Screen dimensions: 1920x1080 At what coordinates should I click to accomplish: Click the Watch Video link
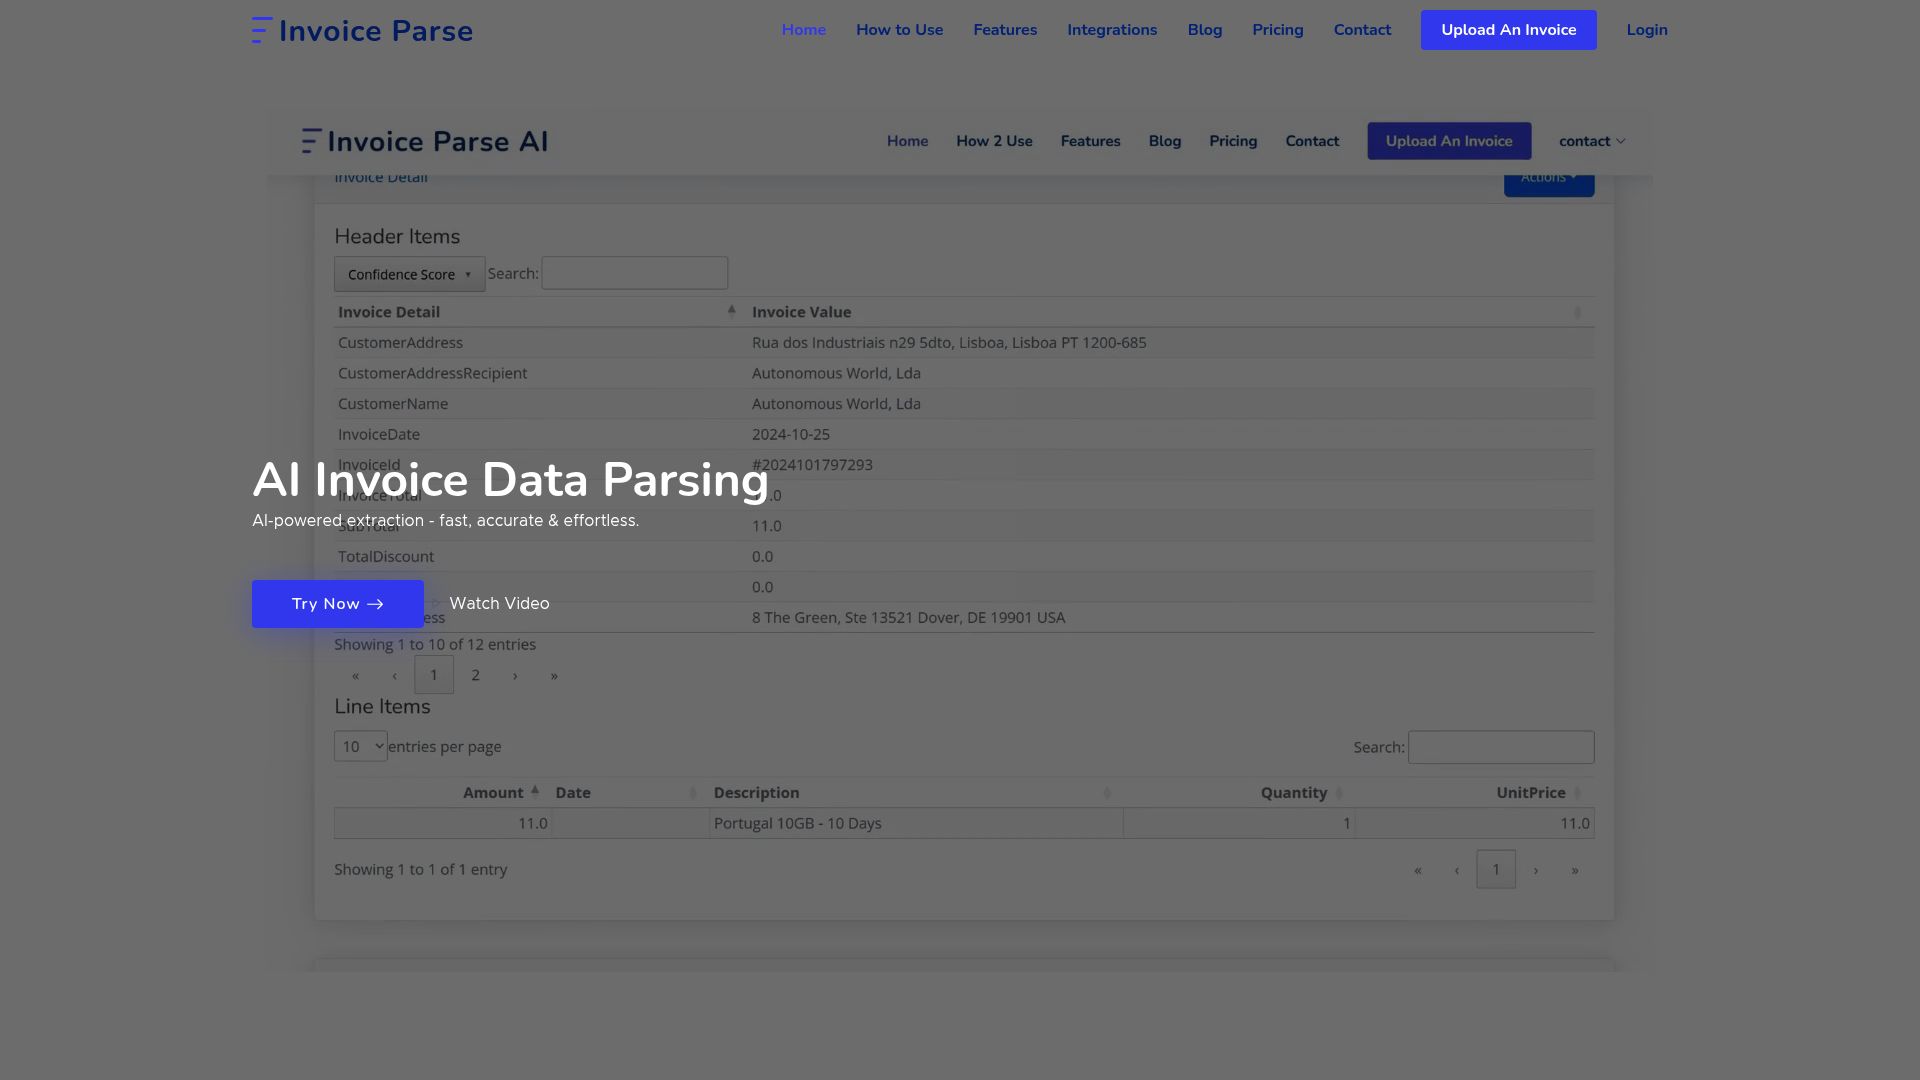coord(499,603)
